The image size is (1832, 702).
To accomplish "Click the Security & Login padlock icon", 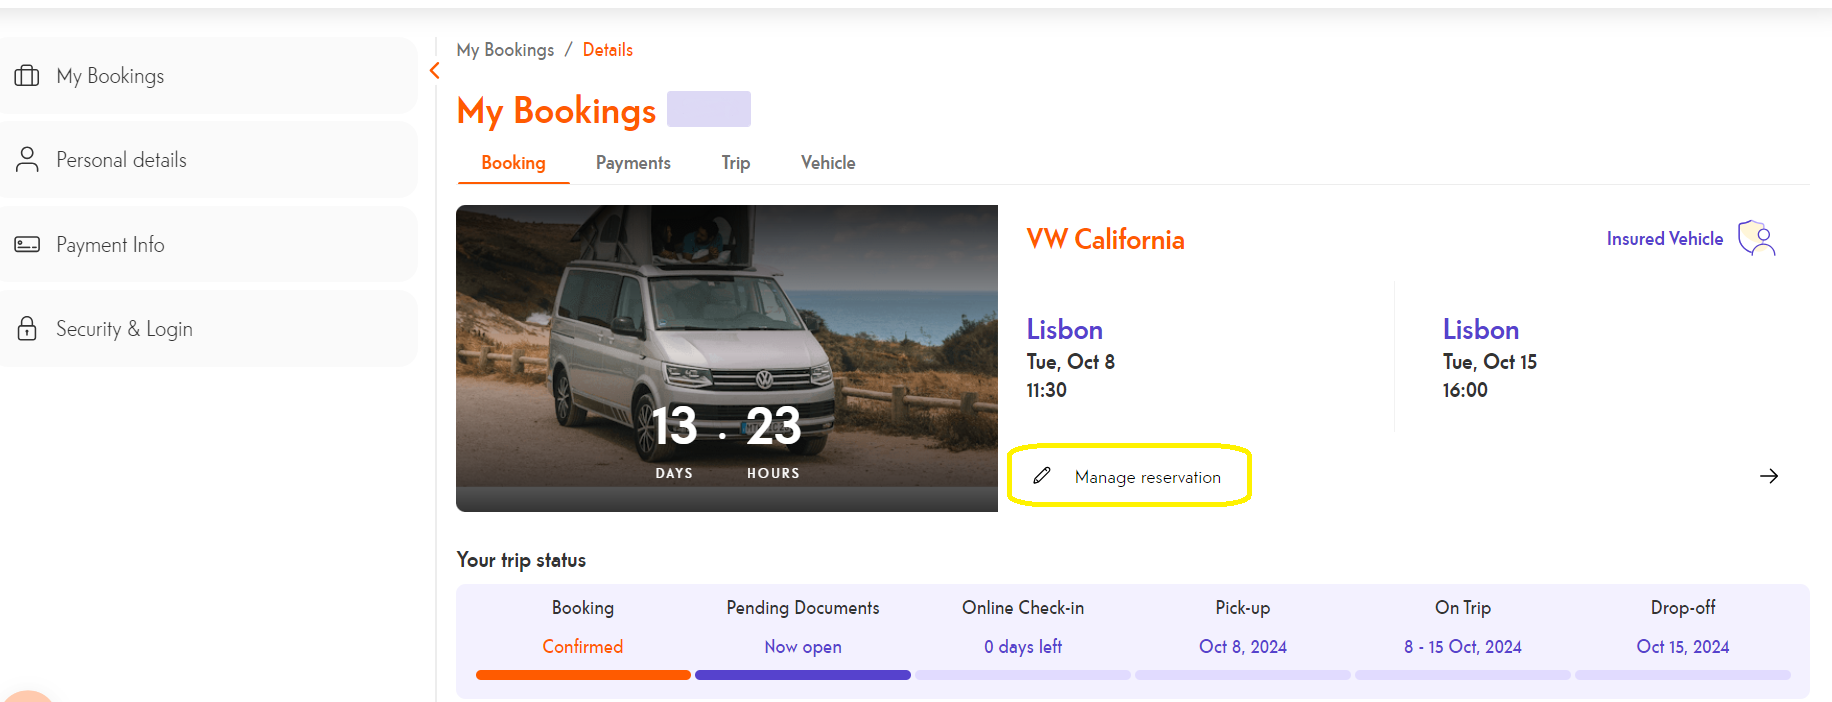I will 27,329.
